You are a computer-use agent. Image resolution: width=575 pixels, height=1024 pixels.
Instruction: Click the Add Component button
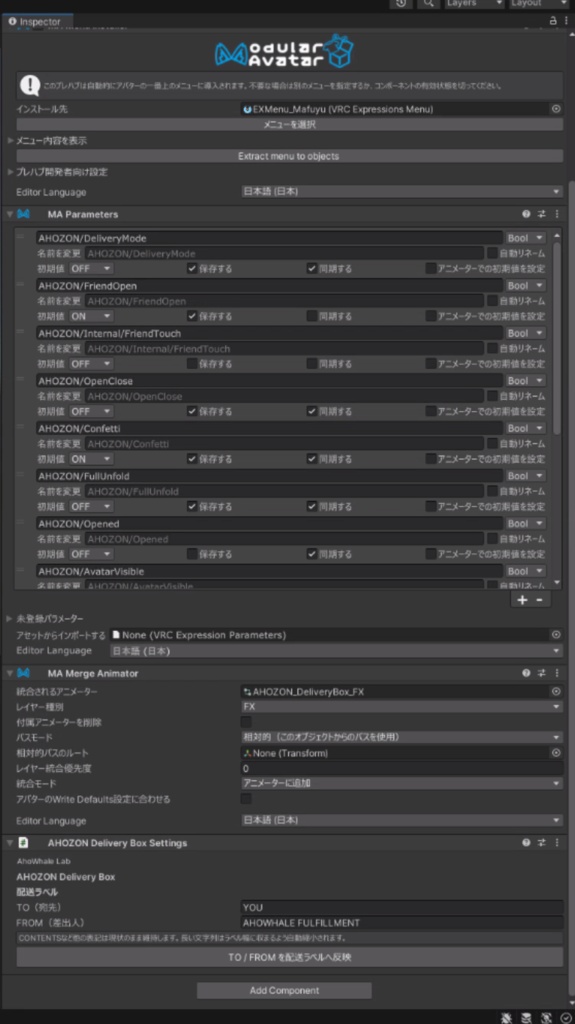(284, 991)
